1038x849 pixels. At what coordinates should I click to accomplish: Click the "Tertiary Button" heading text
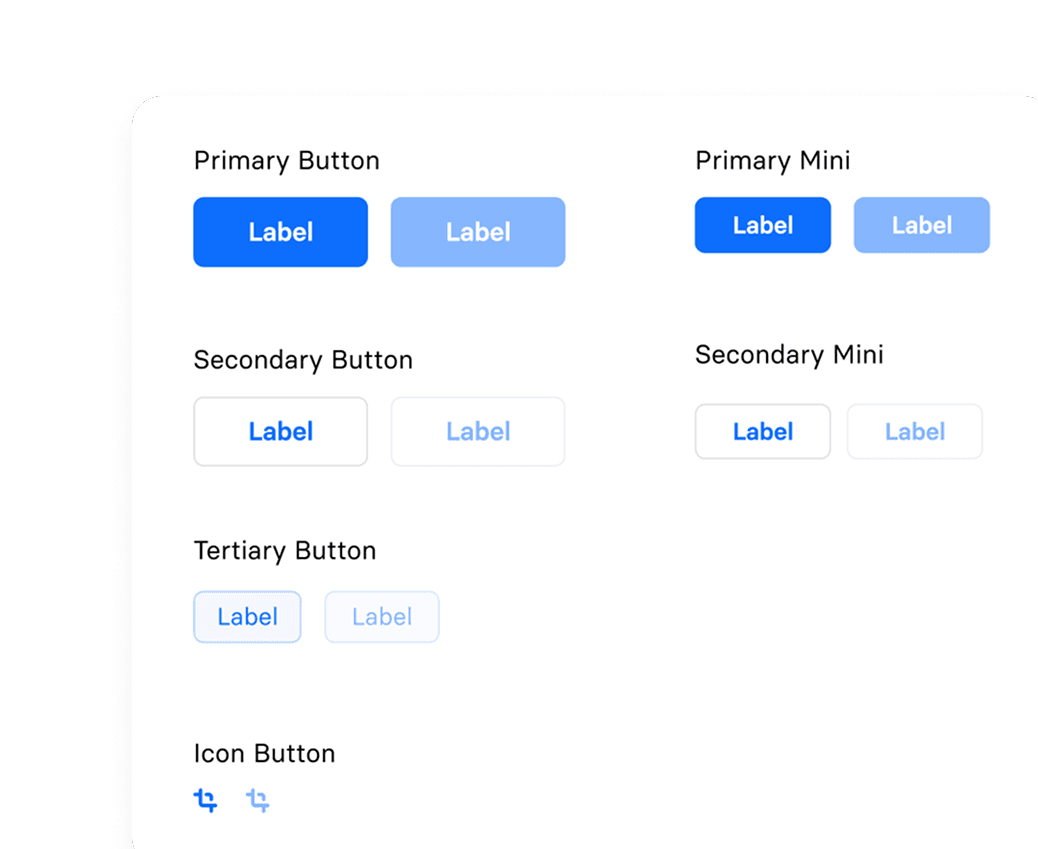(x=284, y=551)
